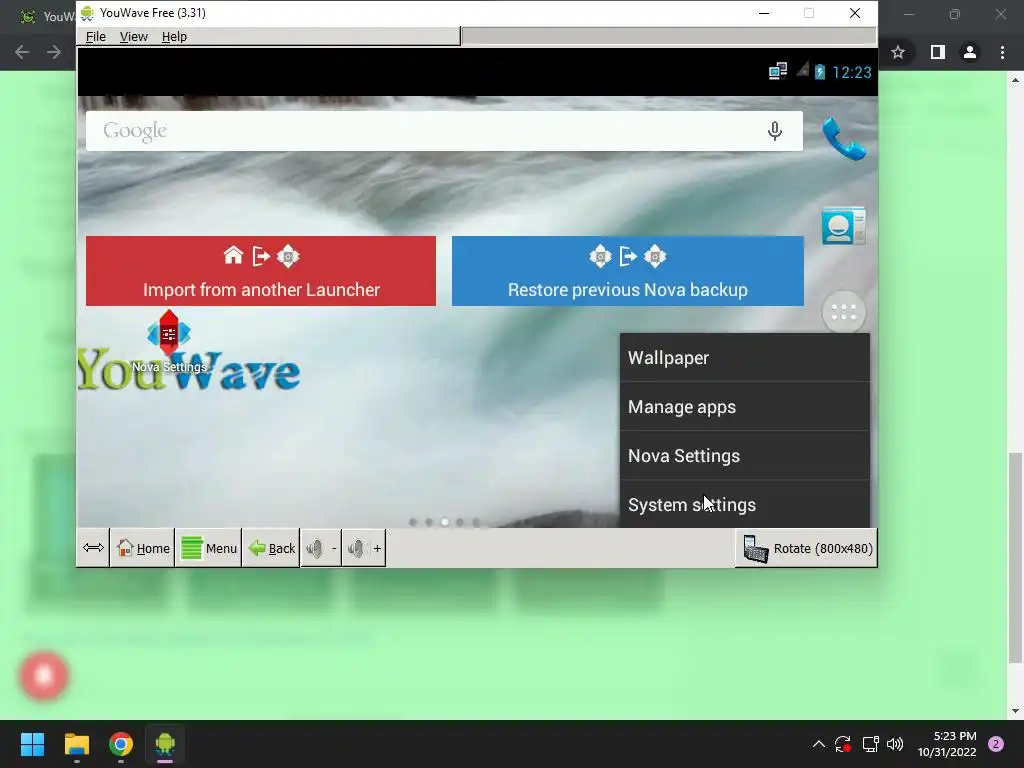Click Restore previous Nova backup button
The image size is (1024, 768).
pyautogui.click(x=628, y=271)
